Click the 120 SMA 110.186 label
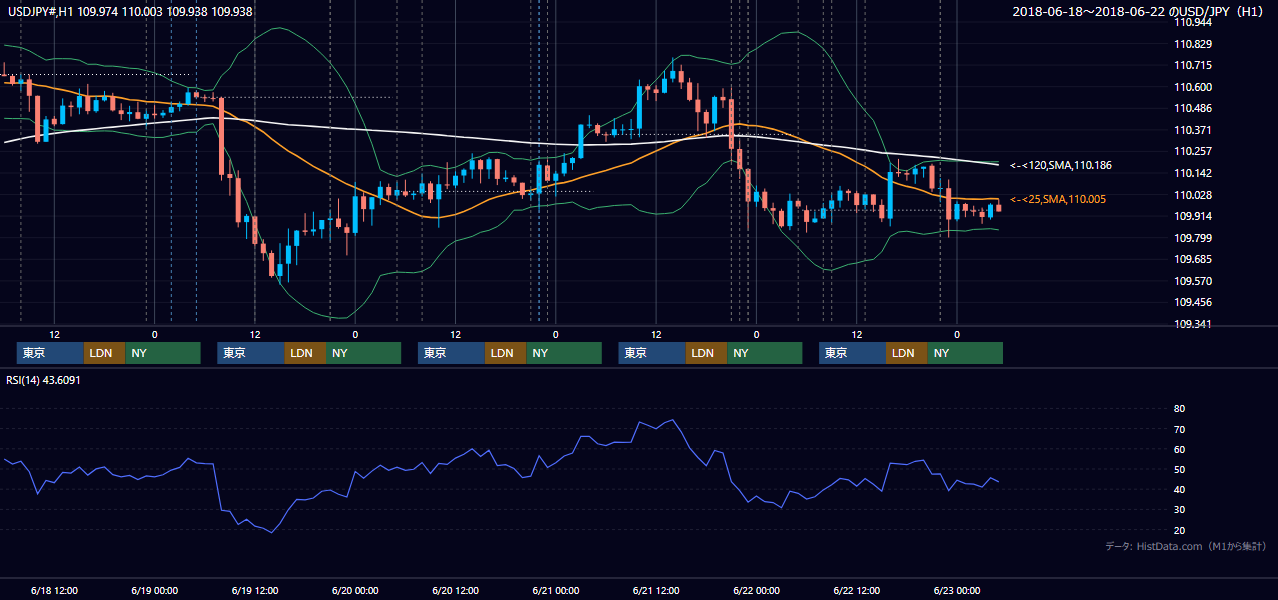The image size is (1278, 600). coord(1060,165)
